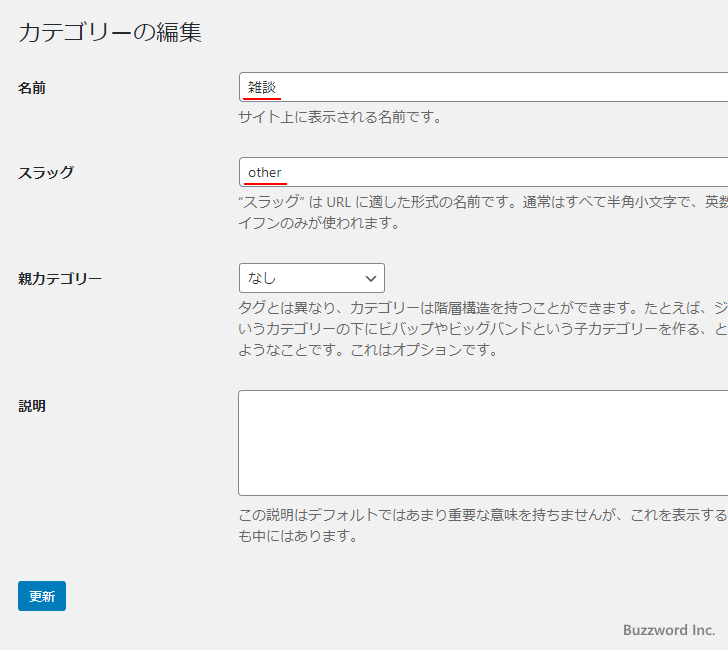728x650 pixels.
Task: Click the カテゴリーの編集 page heading
Action: [110, 32]
